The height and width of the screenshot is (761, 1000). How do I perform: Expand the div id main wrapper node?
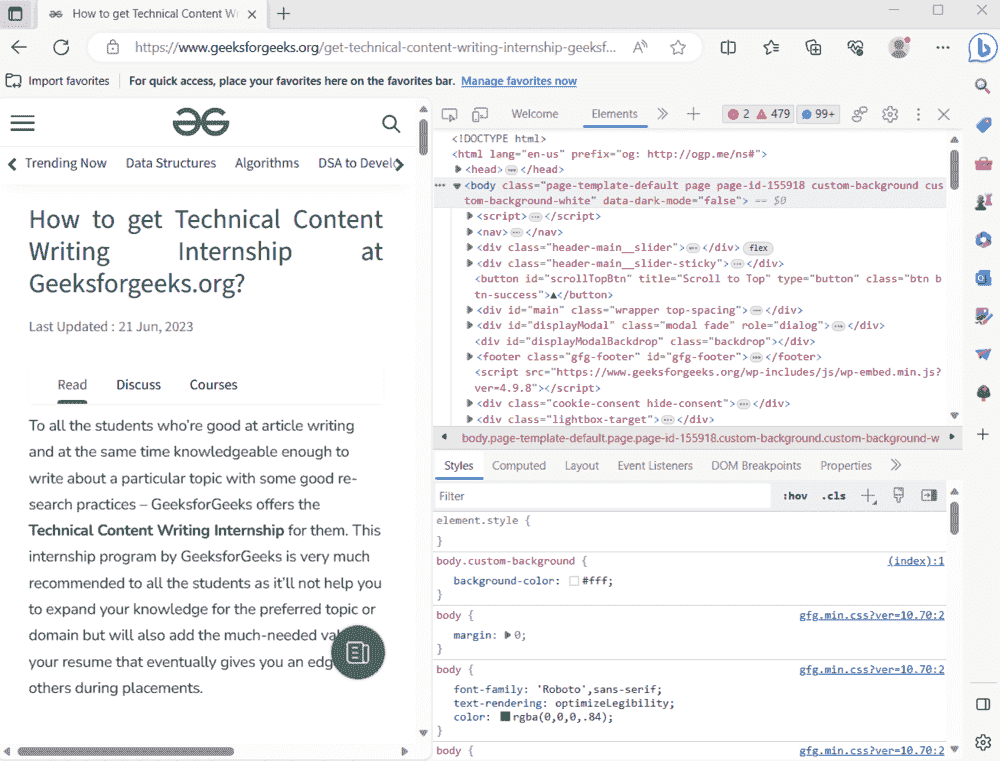(x=469, y=310)
